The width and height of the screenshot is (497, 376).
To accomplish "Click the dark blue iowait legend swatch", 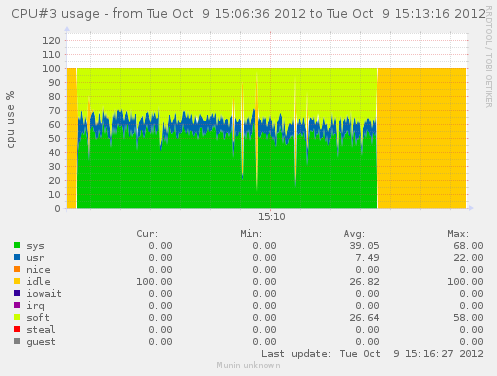I will (17, 293).
